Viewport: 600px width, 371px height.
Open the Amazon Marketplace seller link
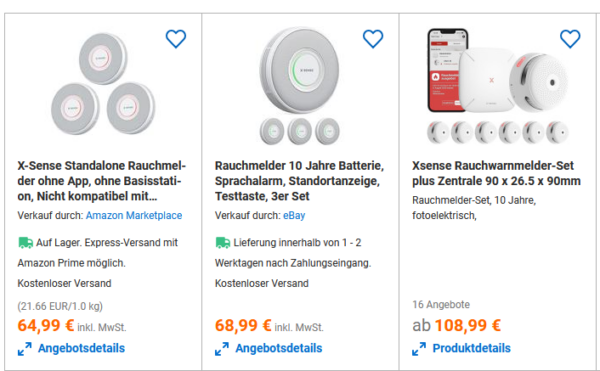(134, 215)
